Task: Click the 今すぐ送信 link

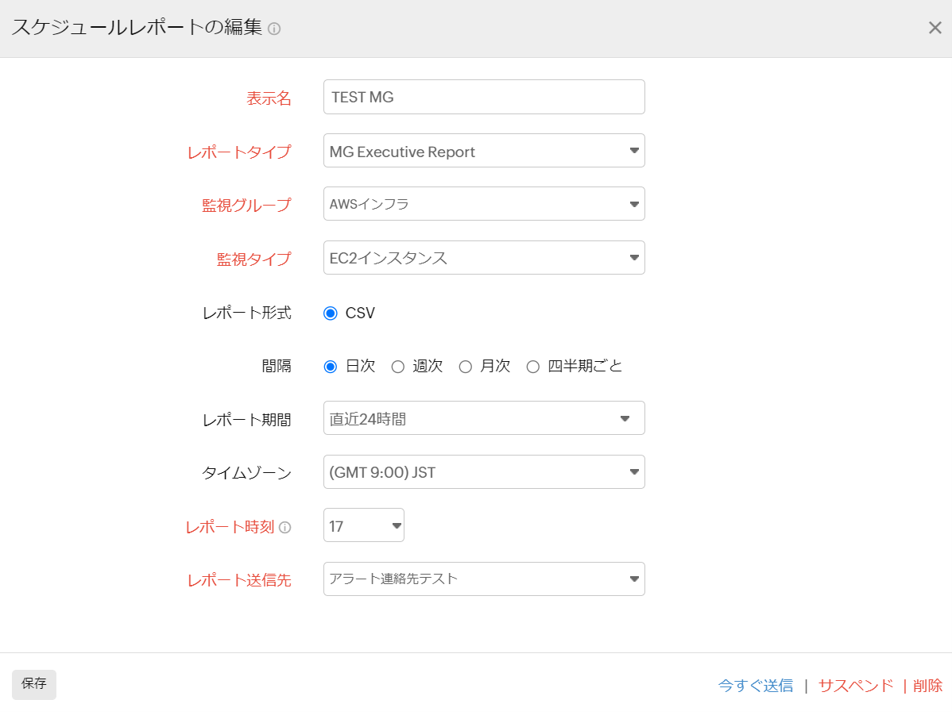Action: pos(755,685)
